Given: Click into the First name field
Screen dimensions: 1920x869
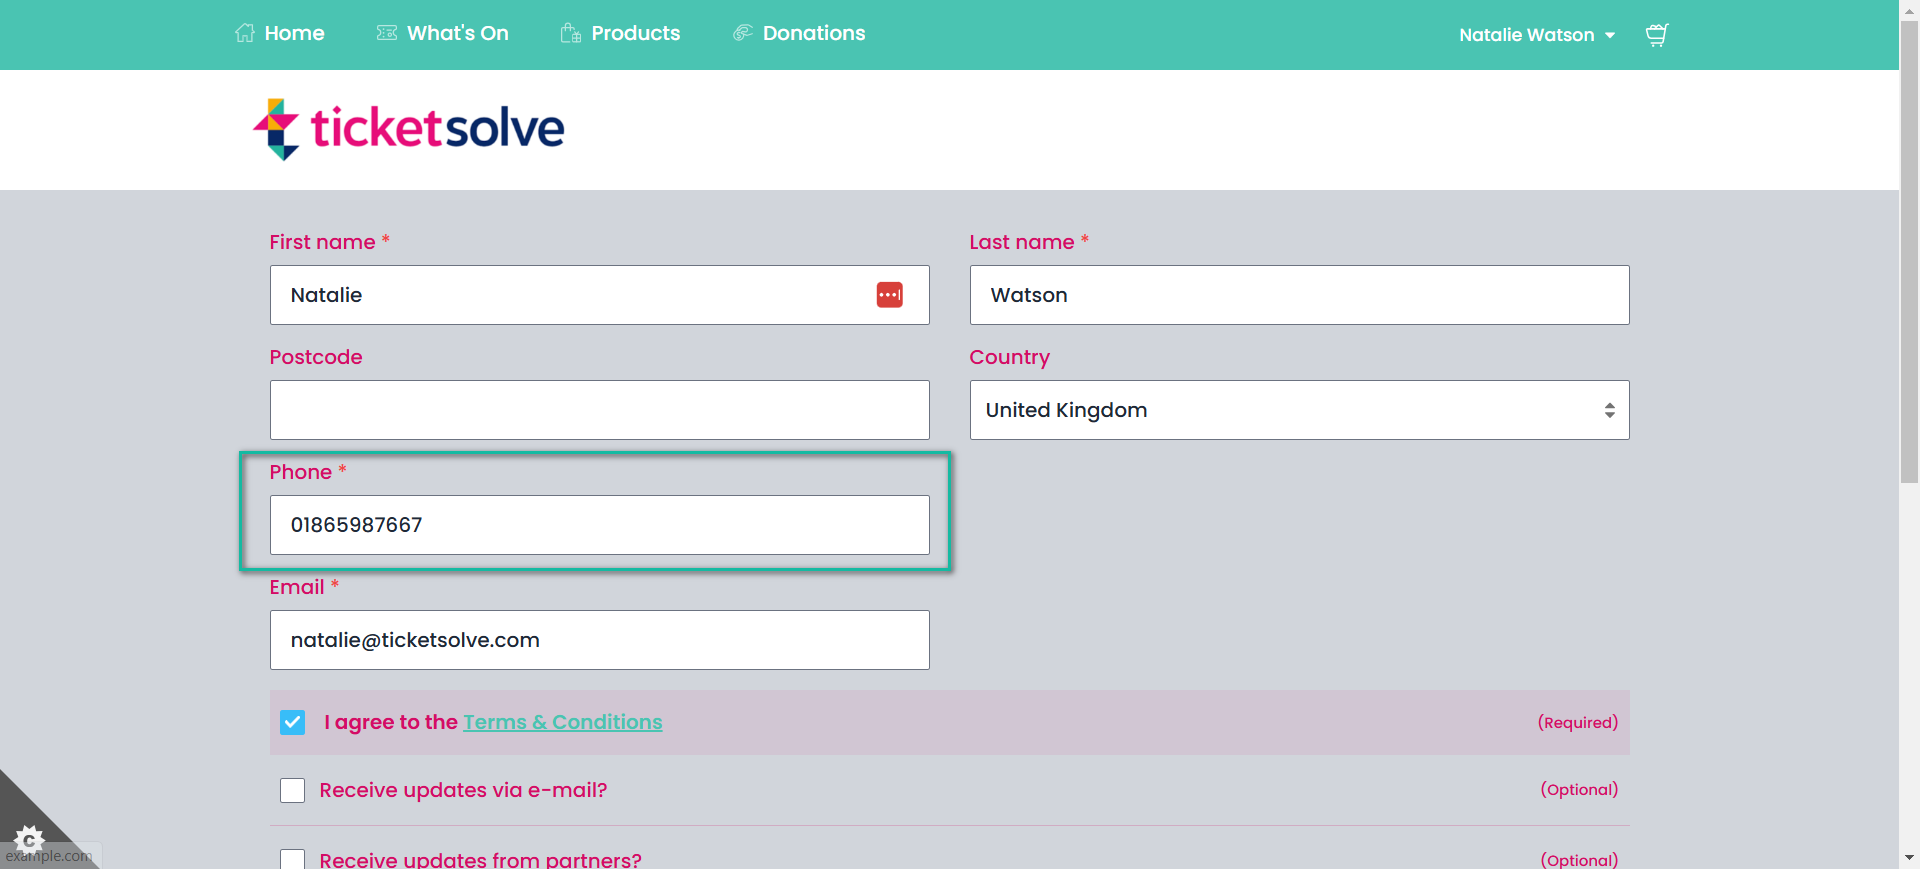Looking at the screenshot, I should [600, 295].
